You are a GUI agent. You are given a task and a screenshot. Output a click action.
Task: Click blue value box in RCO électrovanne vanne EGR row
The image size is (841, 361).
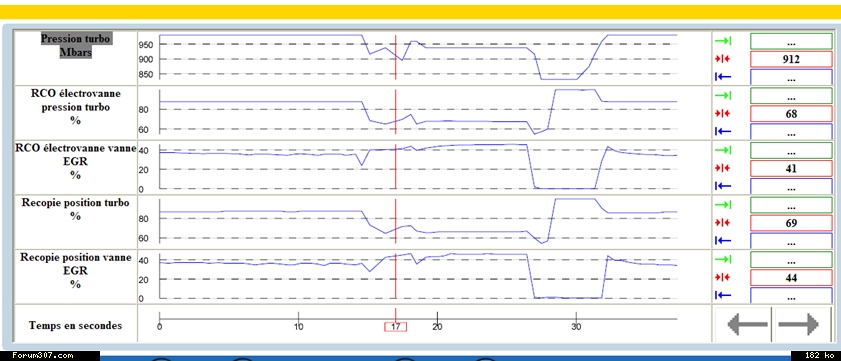click(791, 186)
